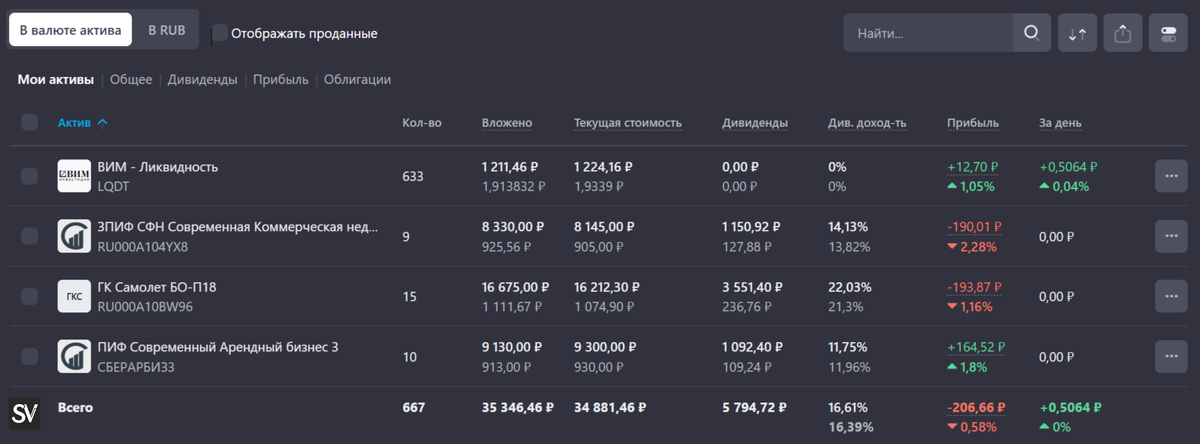The width and height of the screenshot is (1200, 444).
Task: Click the search magnifier icon
Action: [x=1031, y=33]
